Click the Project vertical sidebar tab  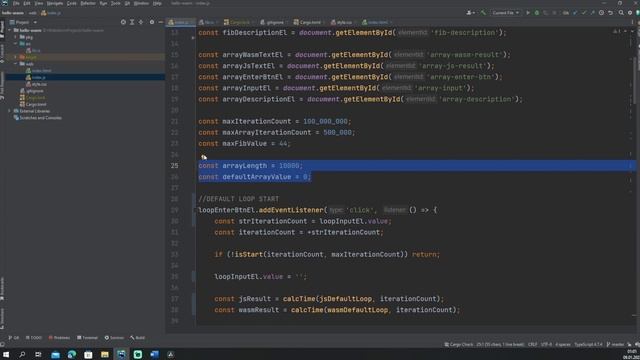[2, 29]
